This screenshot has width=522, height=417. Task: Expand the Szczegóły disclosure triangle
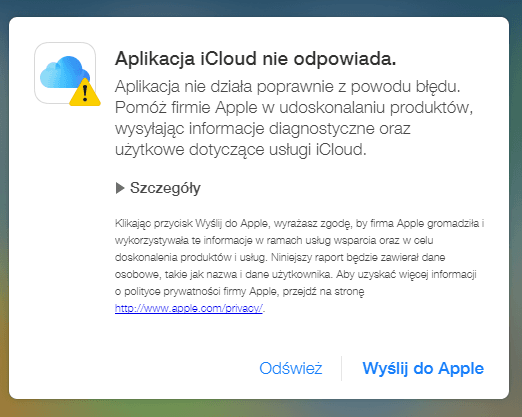pyautogui.click(x=120, y=188)
